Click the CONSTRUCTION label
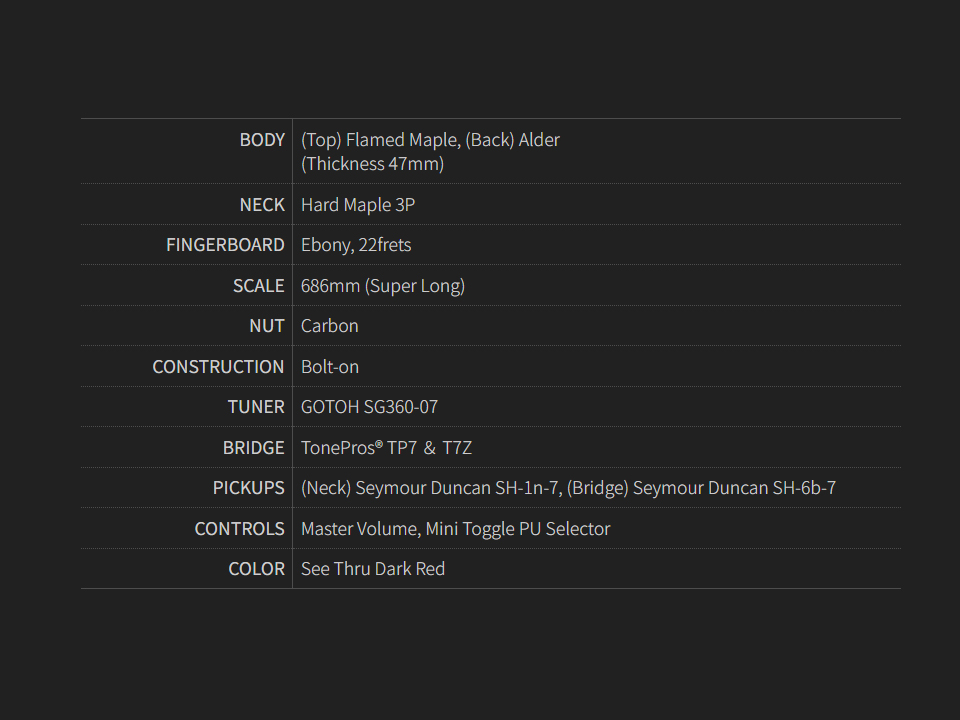 click(218, 367)
